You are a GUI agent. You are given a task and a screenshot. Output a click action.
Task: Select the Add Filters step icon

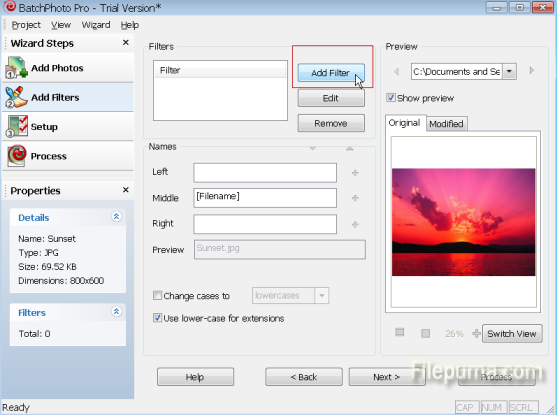point(16,97)
